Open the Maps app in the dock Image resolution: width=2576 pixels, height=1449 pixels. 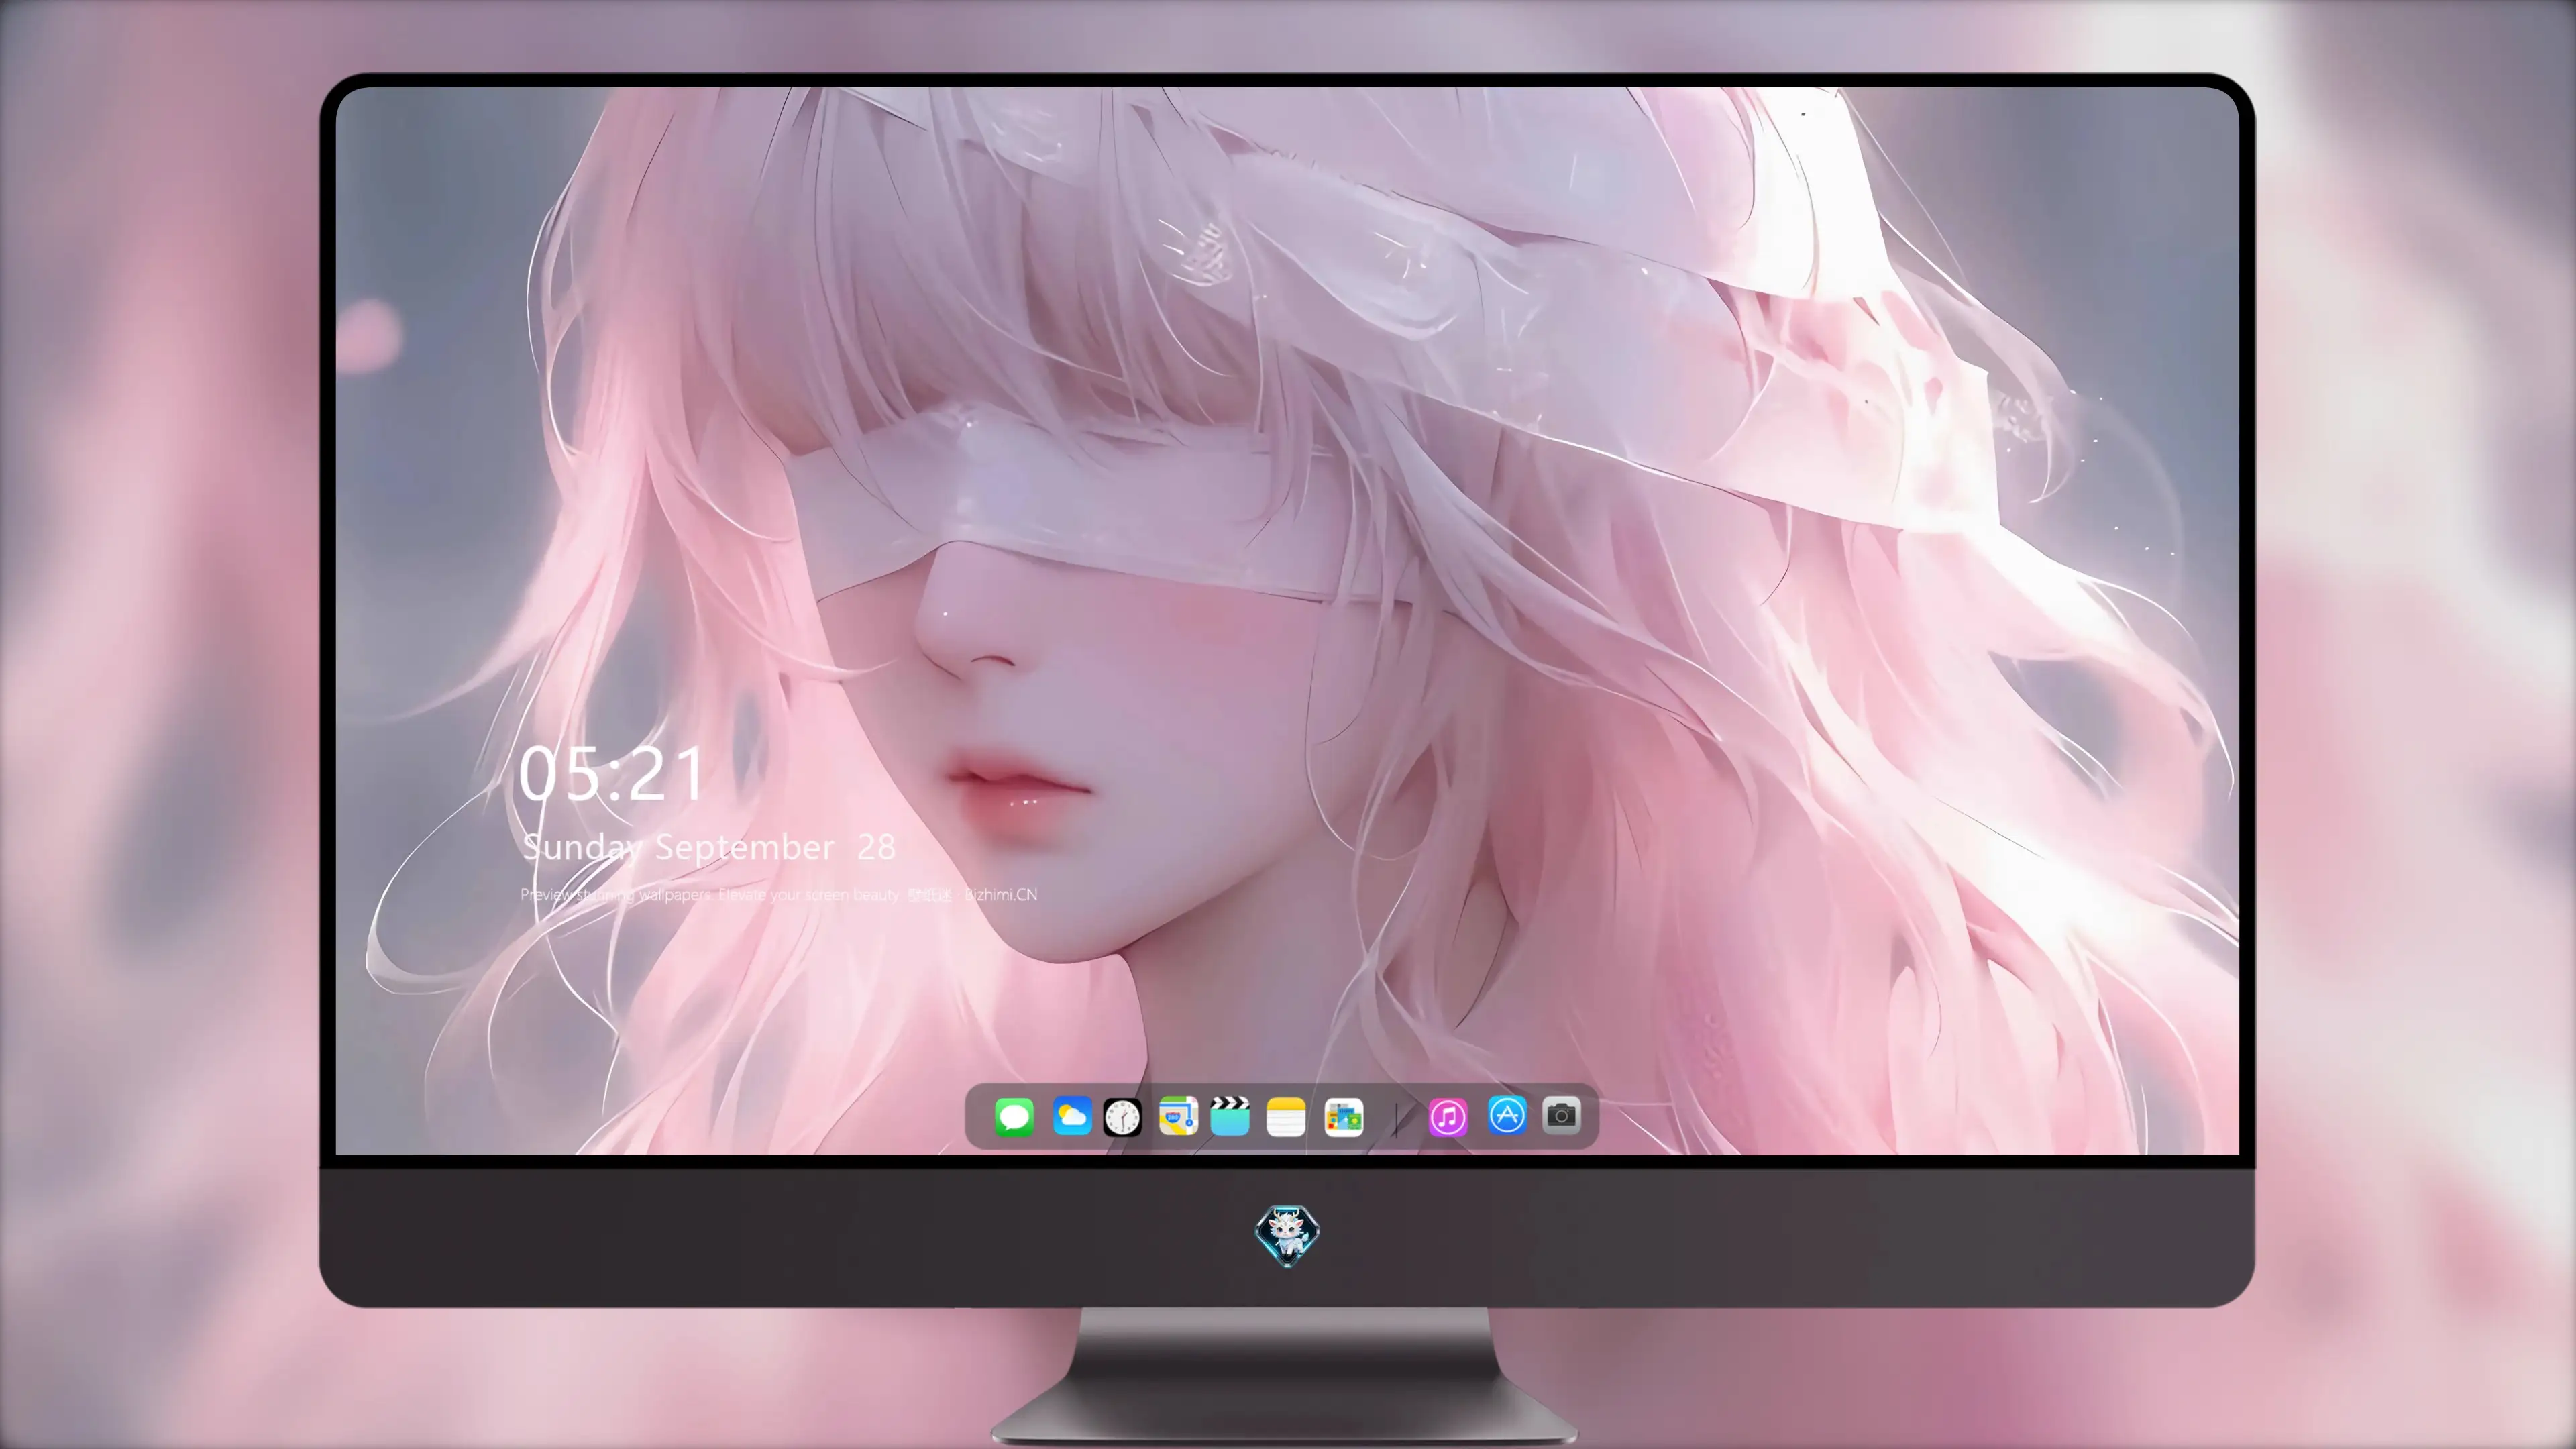[x=1178, y=1117]
